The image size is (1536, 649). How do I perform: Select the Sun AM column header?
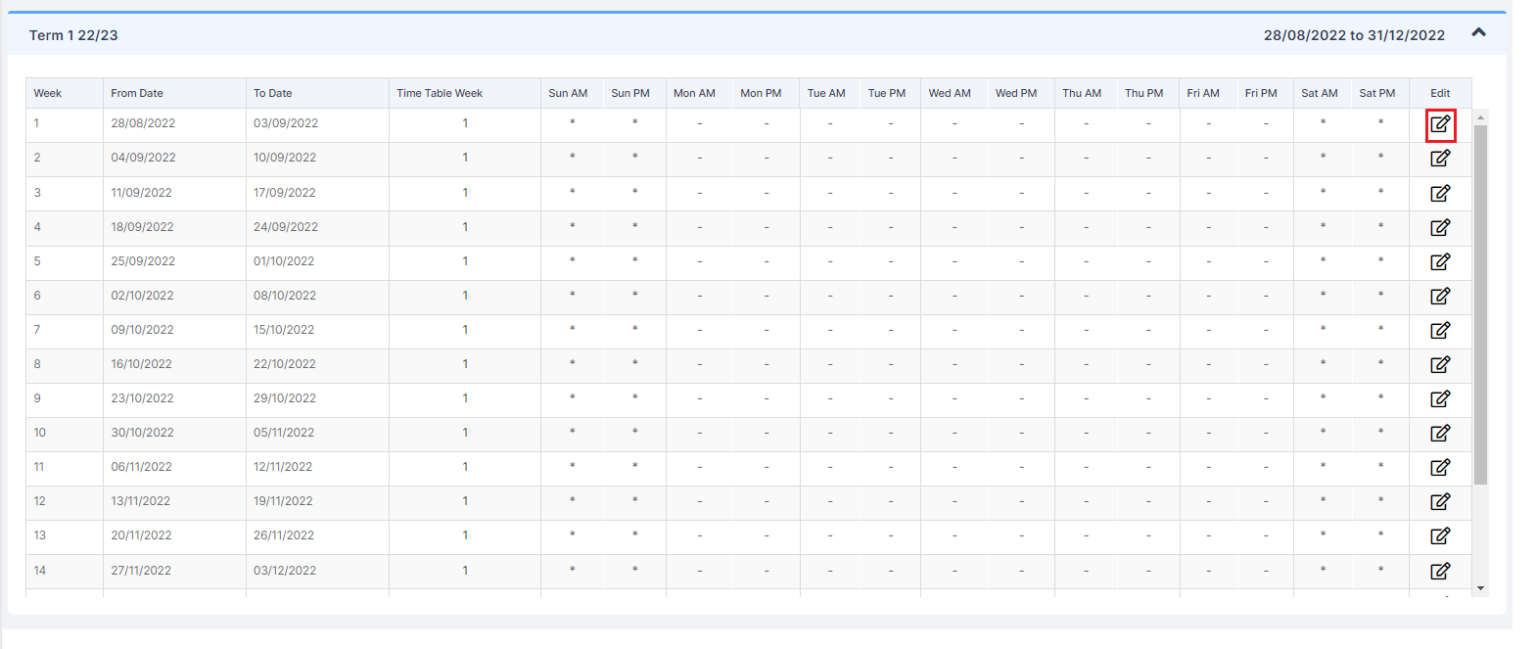pos(568,93)
